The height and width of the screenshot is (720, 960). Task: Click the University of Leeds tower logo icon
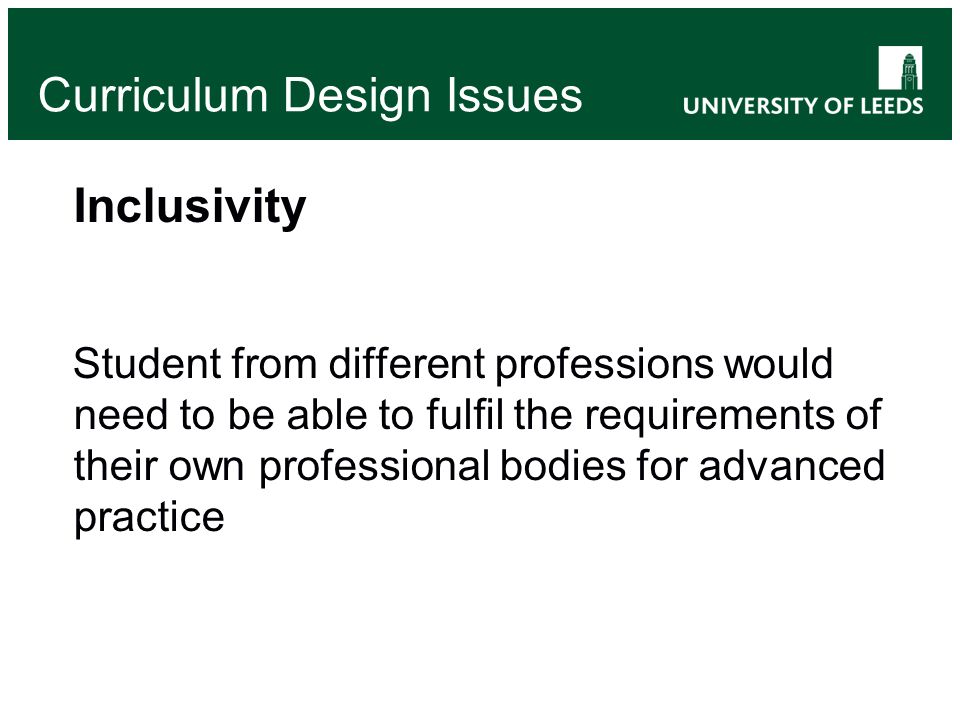[900, 68]
